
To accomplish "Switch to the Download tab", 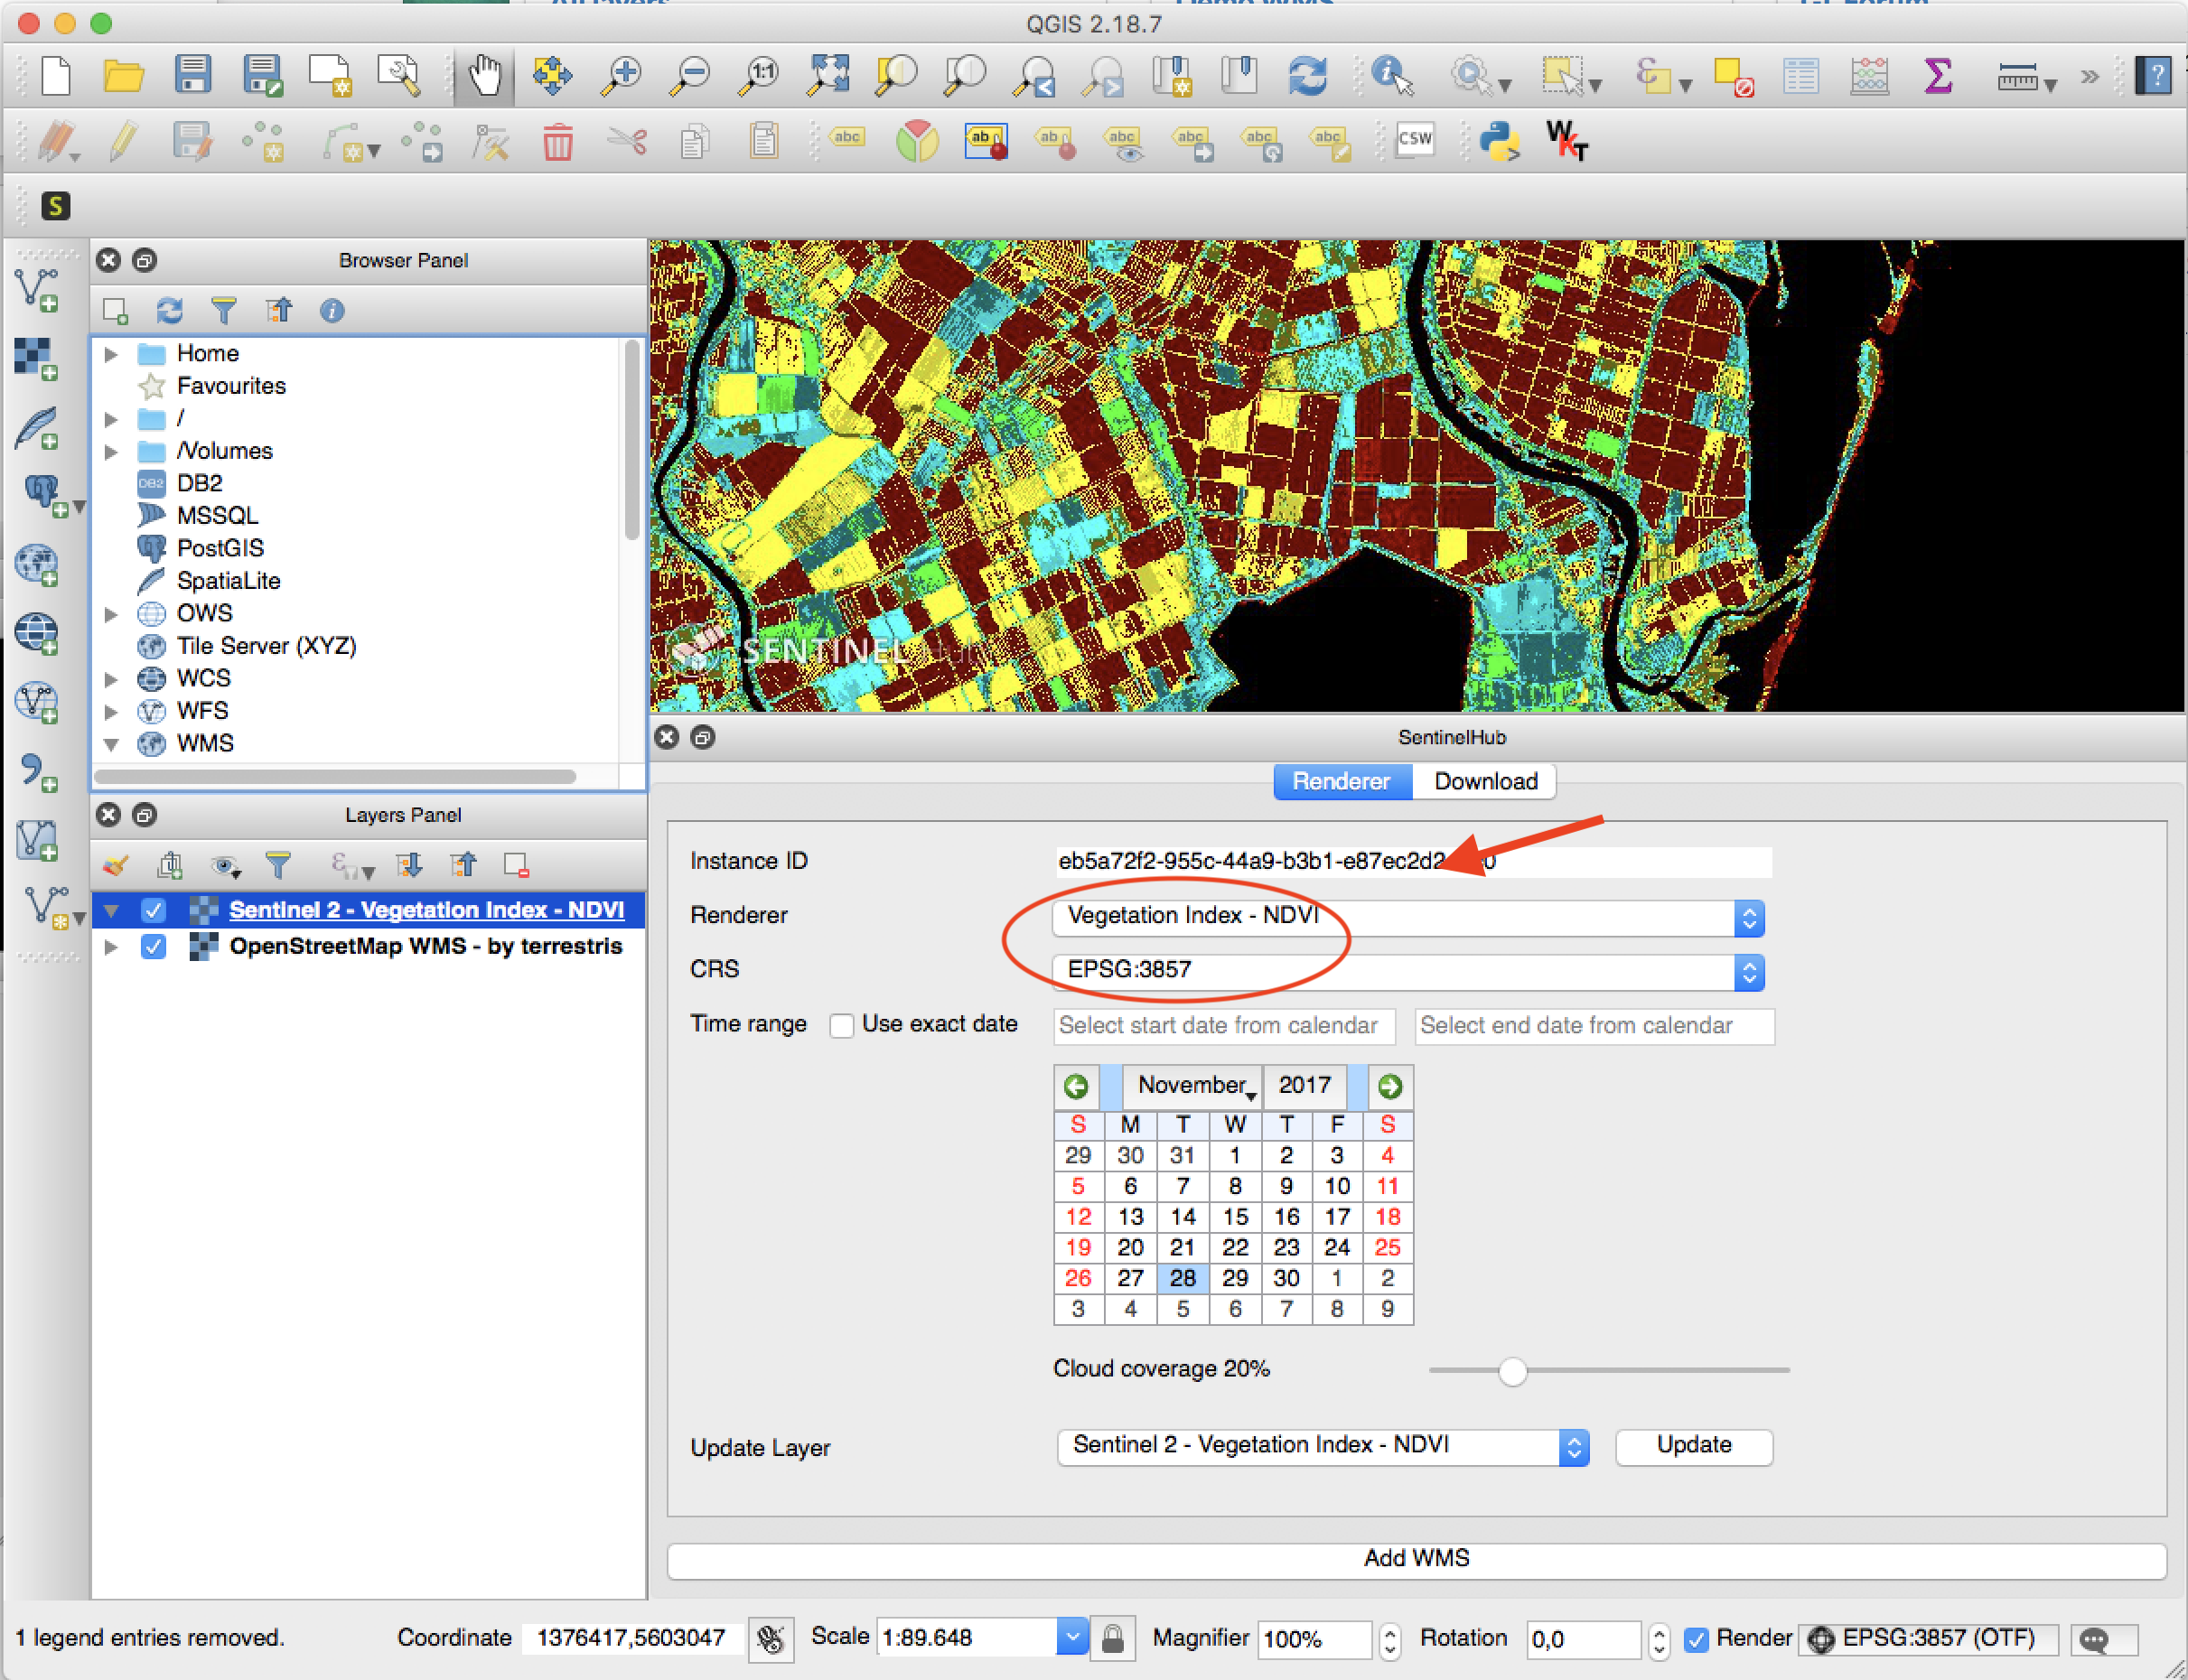I will (1485, 781).
